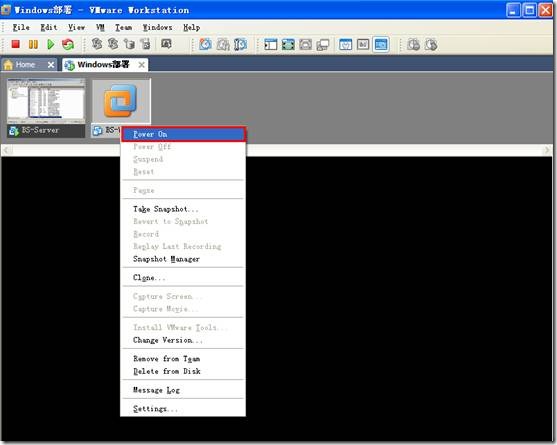This screenshot has height=445, width=557.
Task: Select the BS-Server VM thumbnail
Action: click(46, 101)
